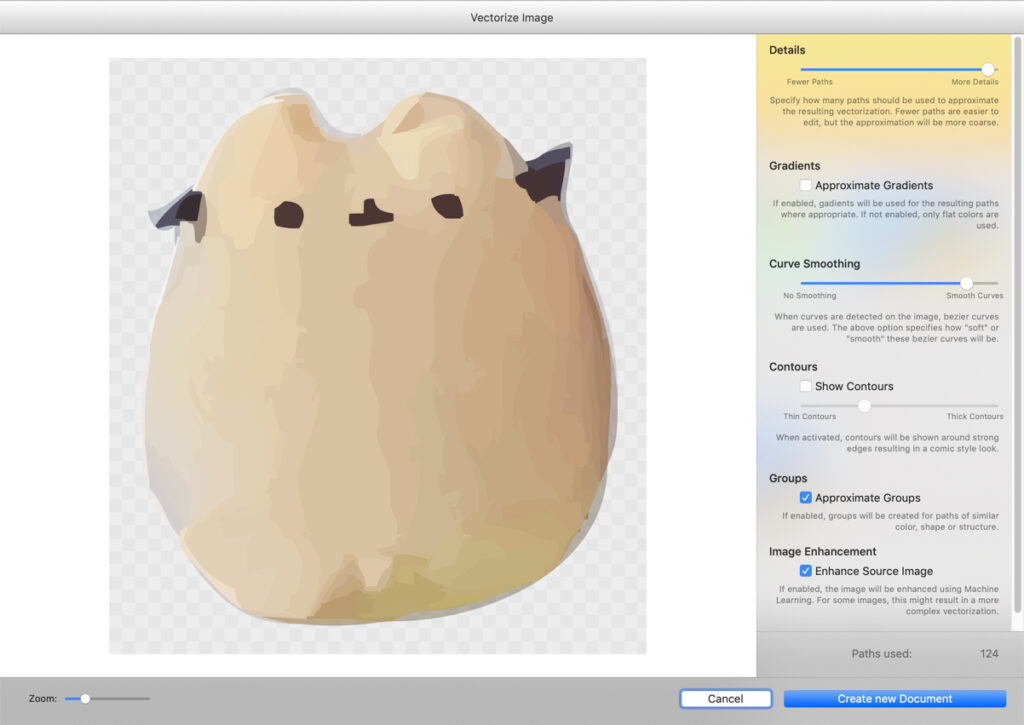The width and height of the screenshot is (1024, 725).
Task: Click the 'More Details' label
Action: [x=975, y=82]
